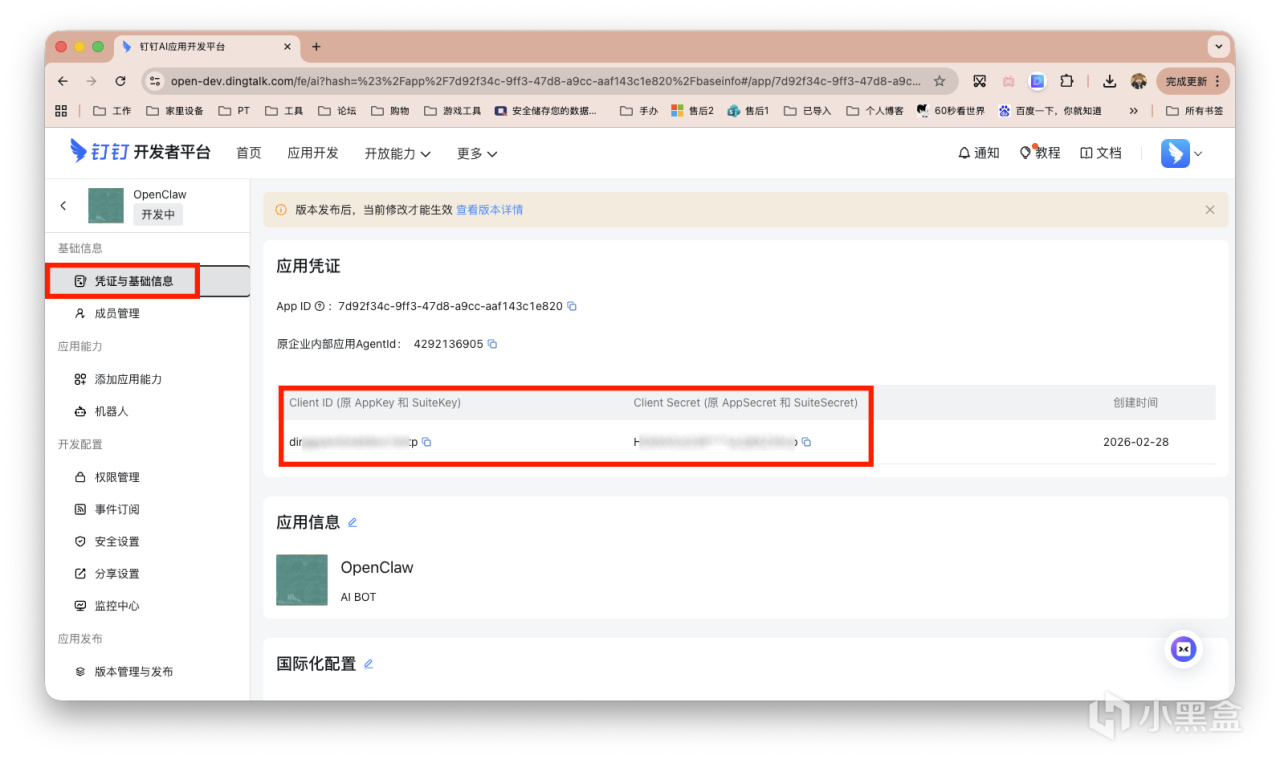1280x760 pixels.
Task: Click the 创建时间 value 2026-02-28
Action: pyautogui.click(x=1136, y=442)
